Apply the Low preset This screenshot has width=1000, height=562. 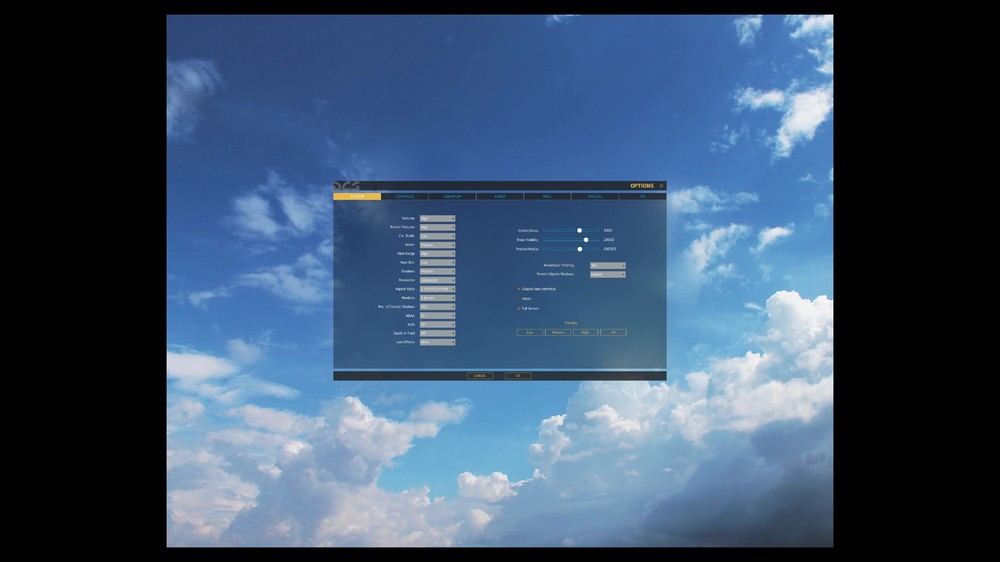tap(530, 332)
